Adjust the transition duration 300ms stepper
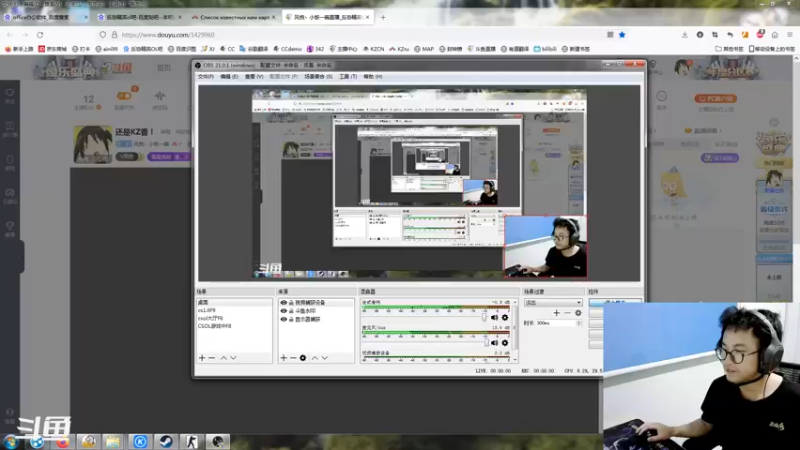The width and height of the screenshot is (800, 450). pyautogui.click(x=579, y=323)
